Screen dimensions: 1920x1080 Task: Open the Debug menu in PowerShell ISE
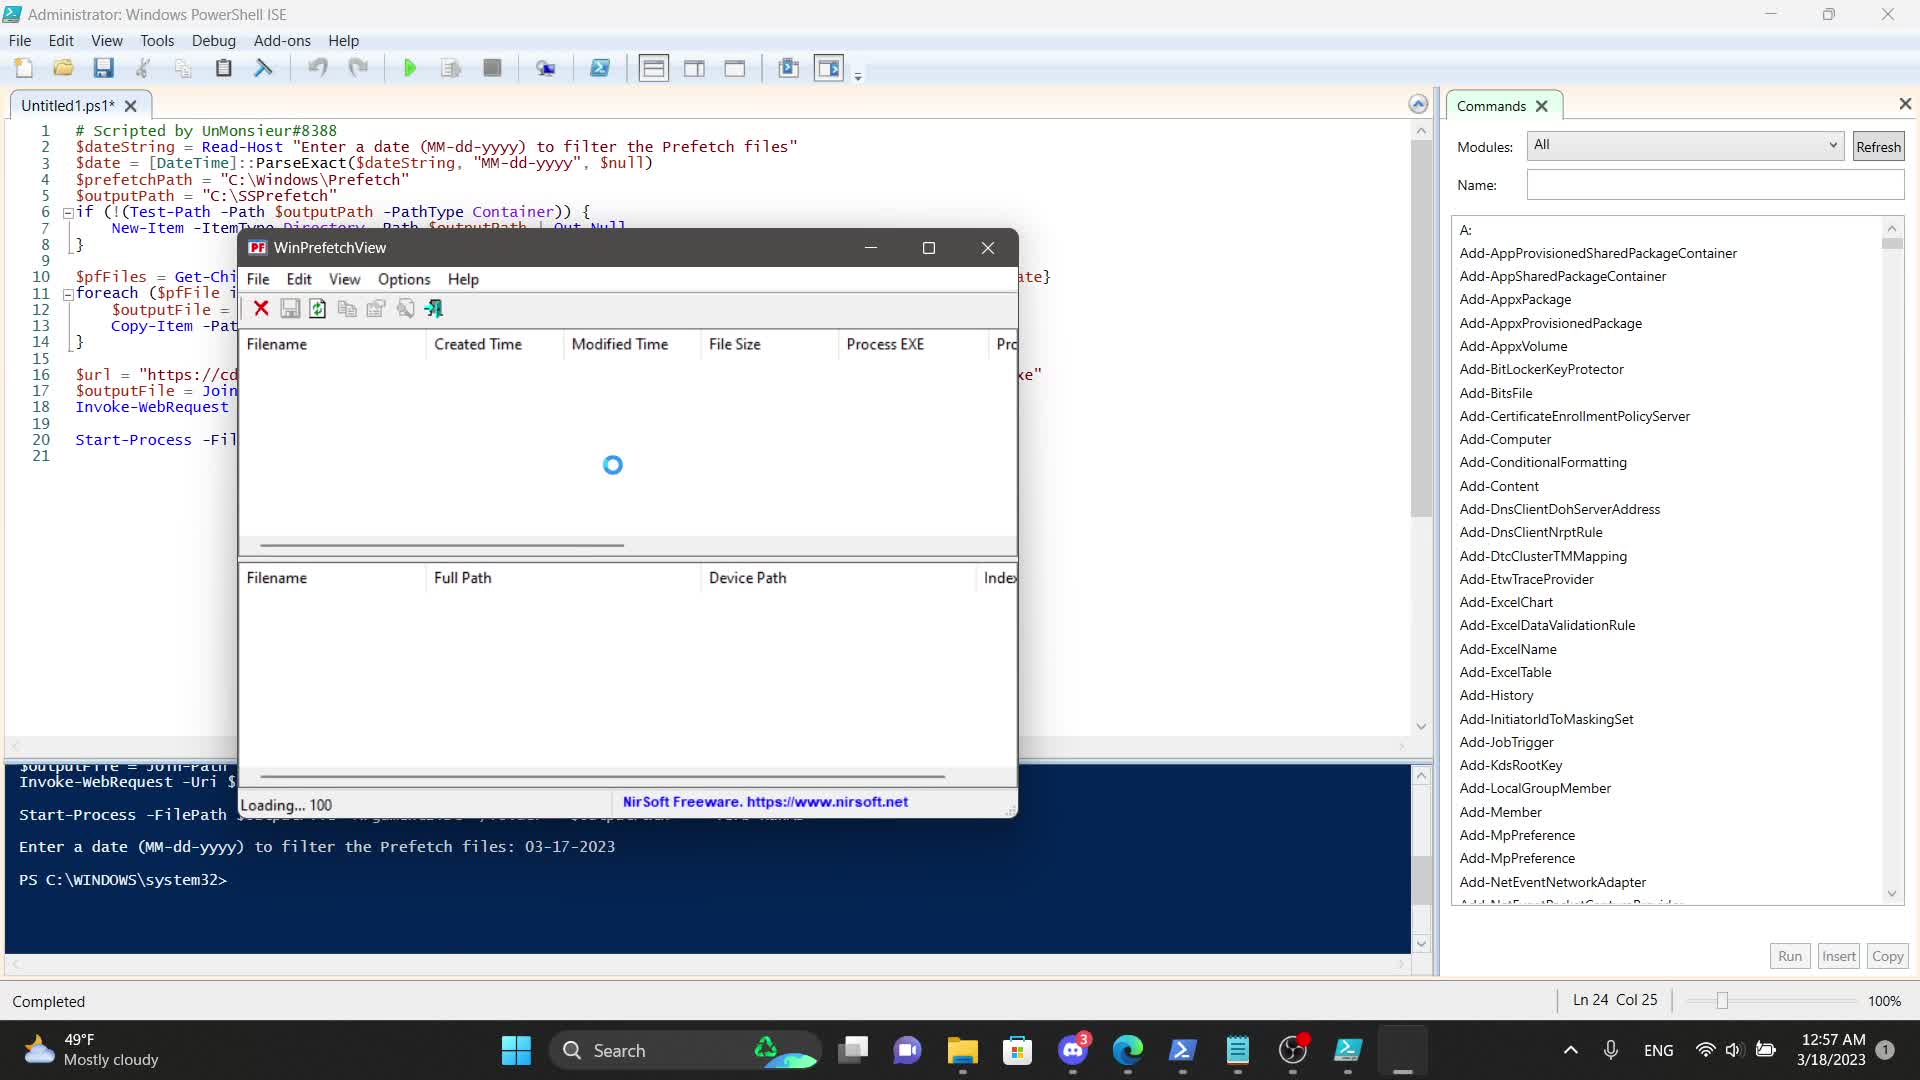213,41
